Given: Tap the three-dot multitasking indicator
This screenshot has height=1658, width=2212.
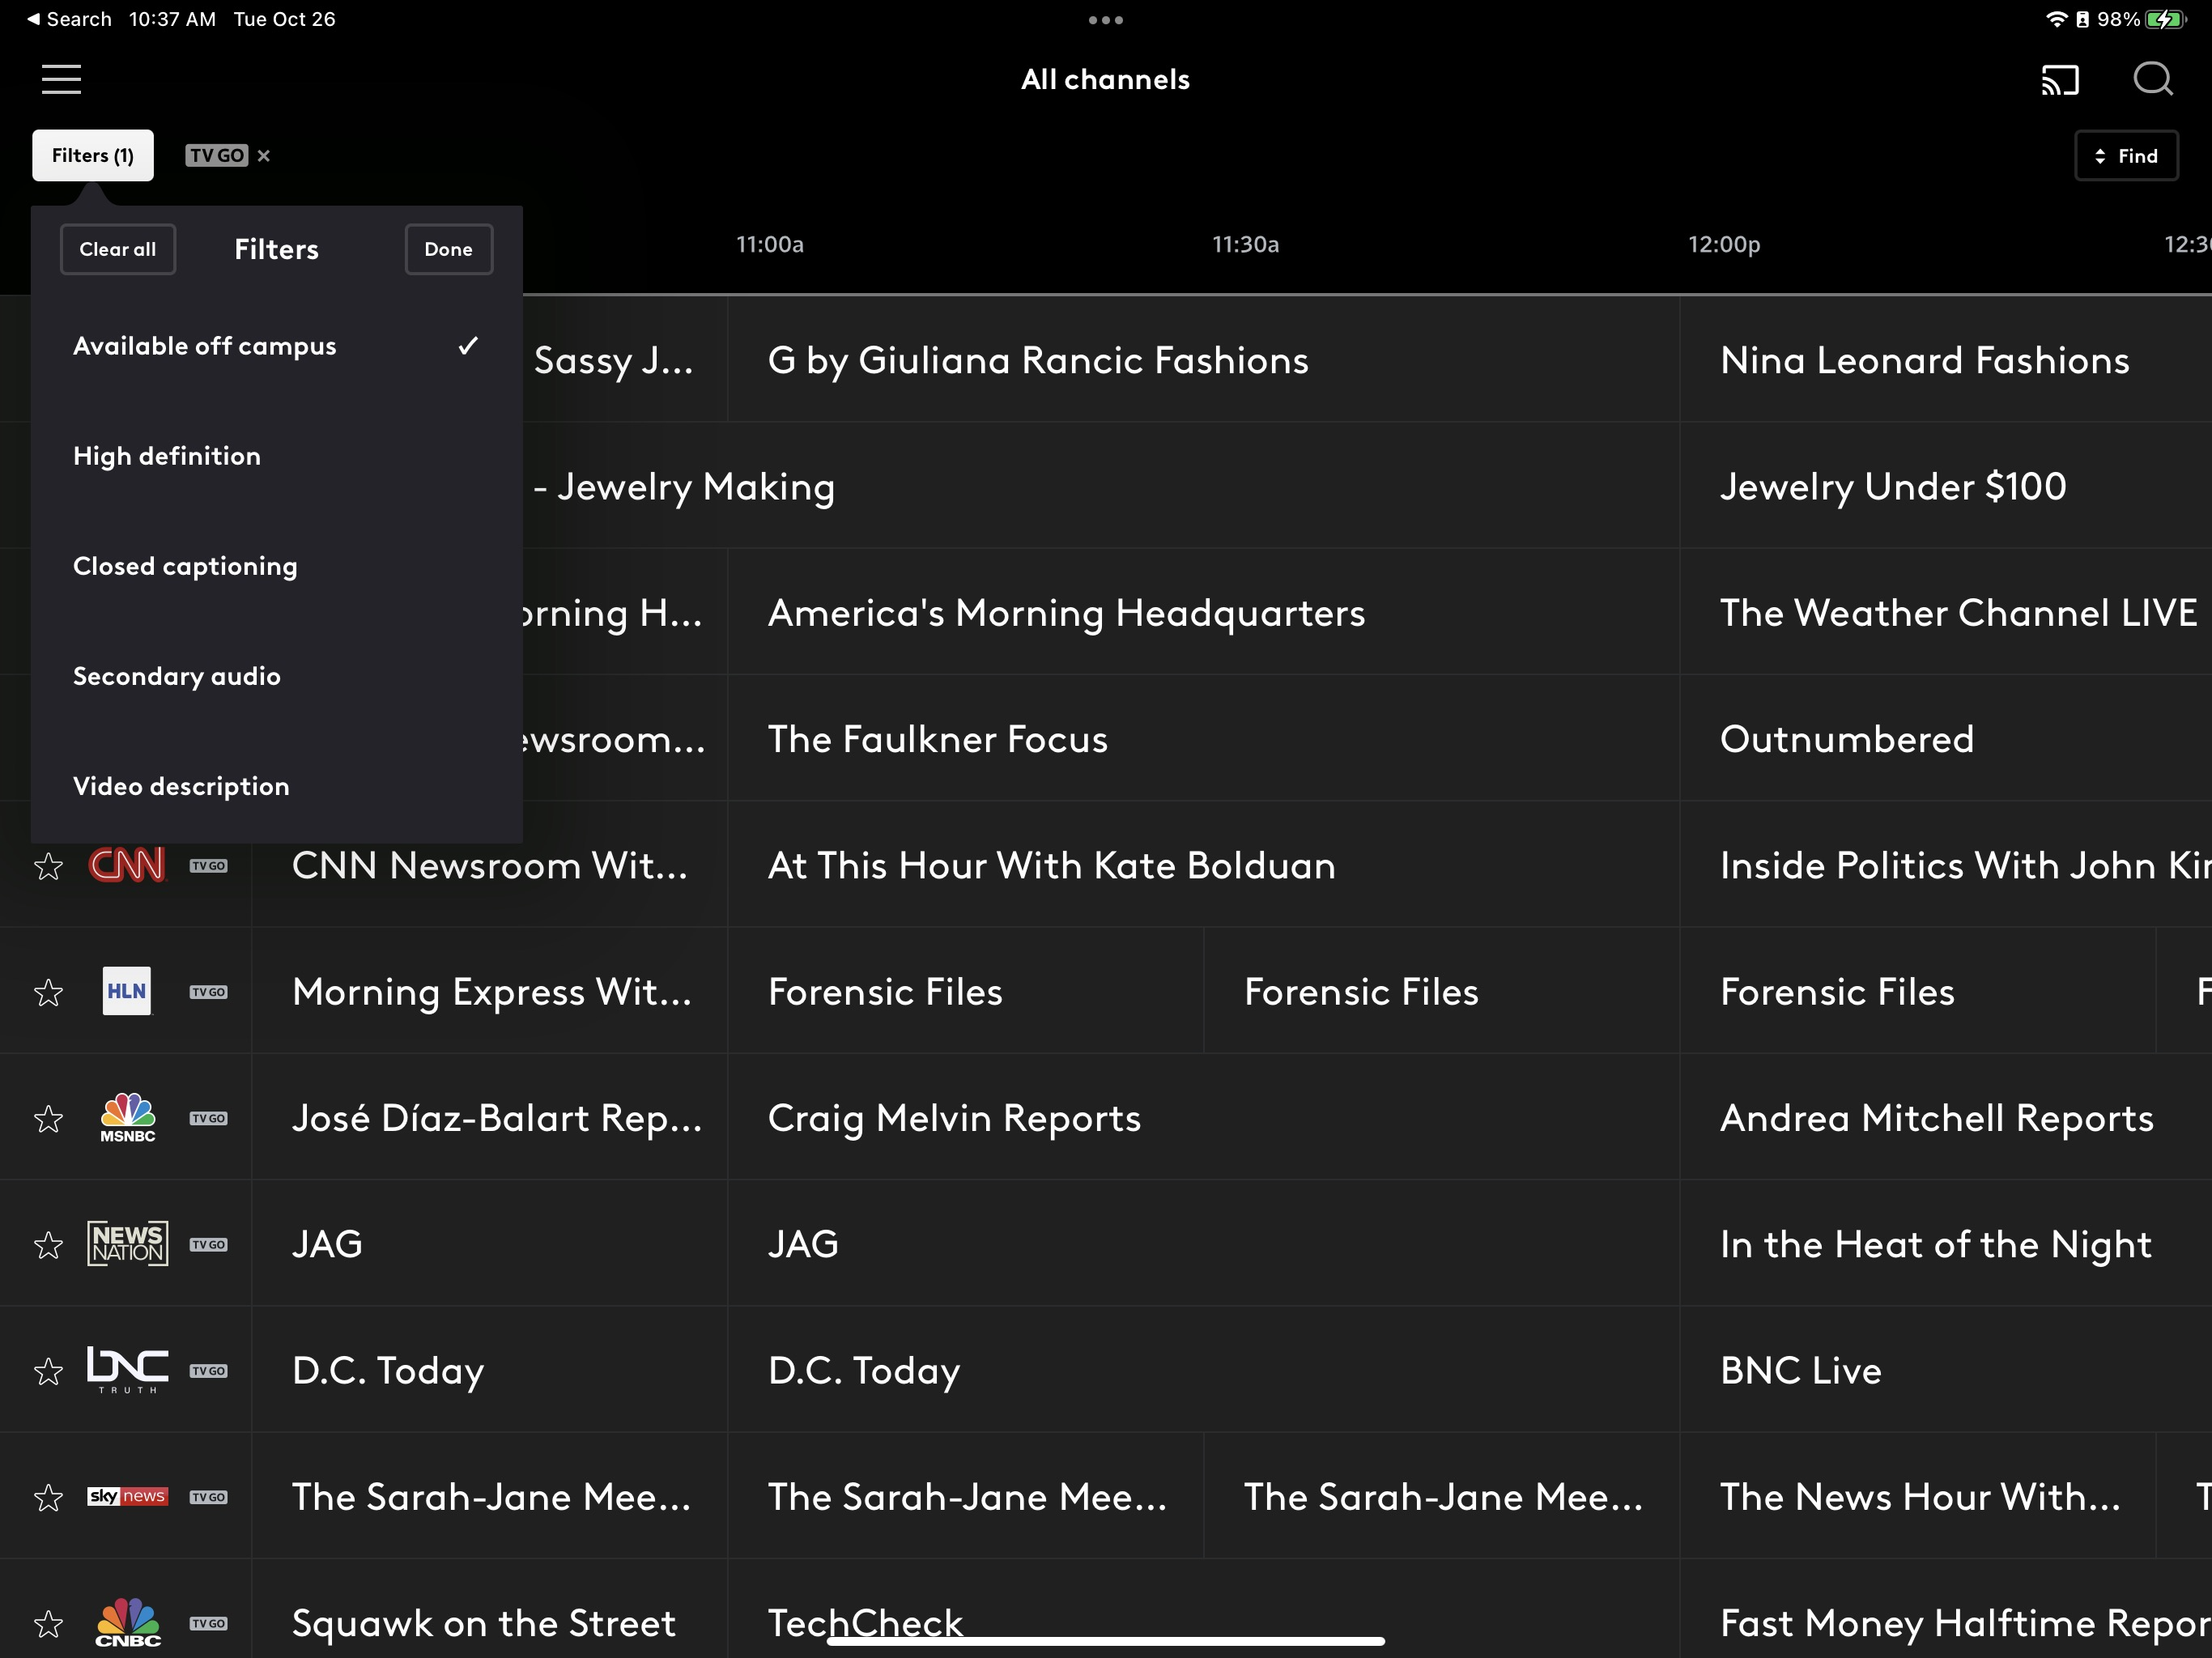Looking at the screenshot, I should tap(1105, 20).
